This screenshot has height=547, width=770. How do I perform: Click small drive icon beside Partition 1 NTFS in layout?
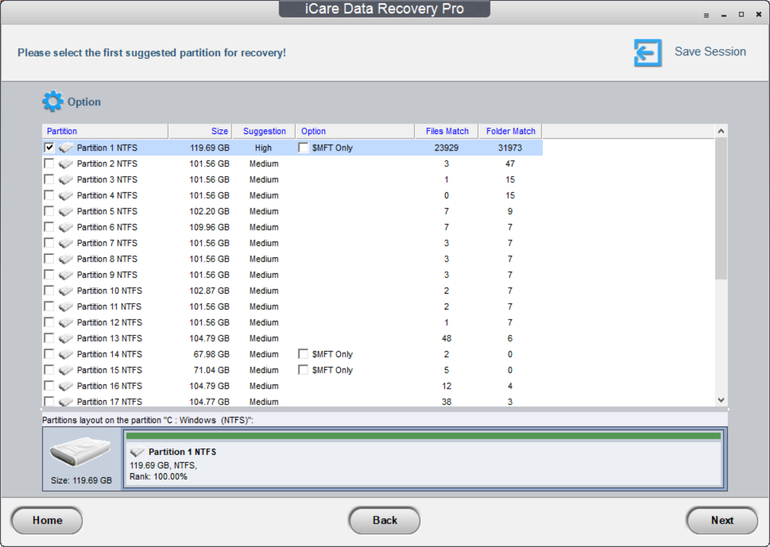[x=137, y=452]
